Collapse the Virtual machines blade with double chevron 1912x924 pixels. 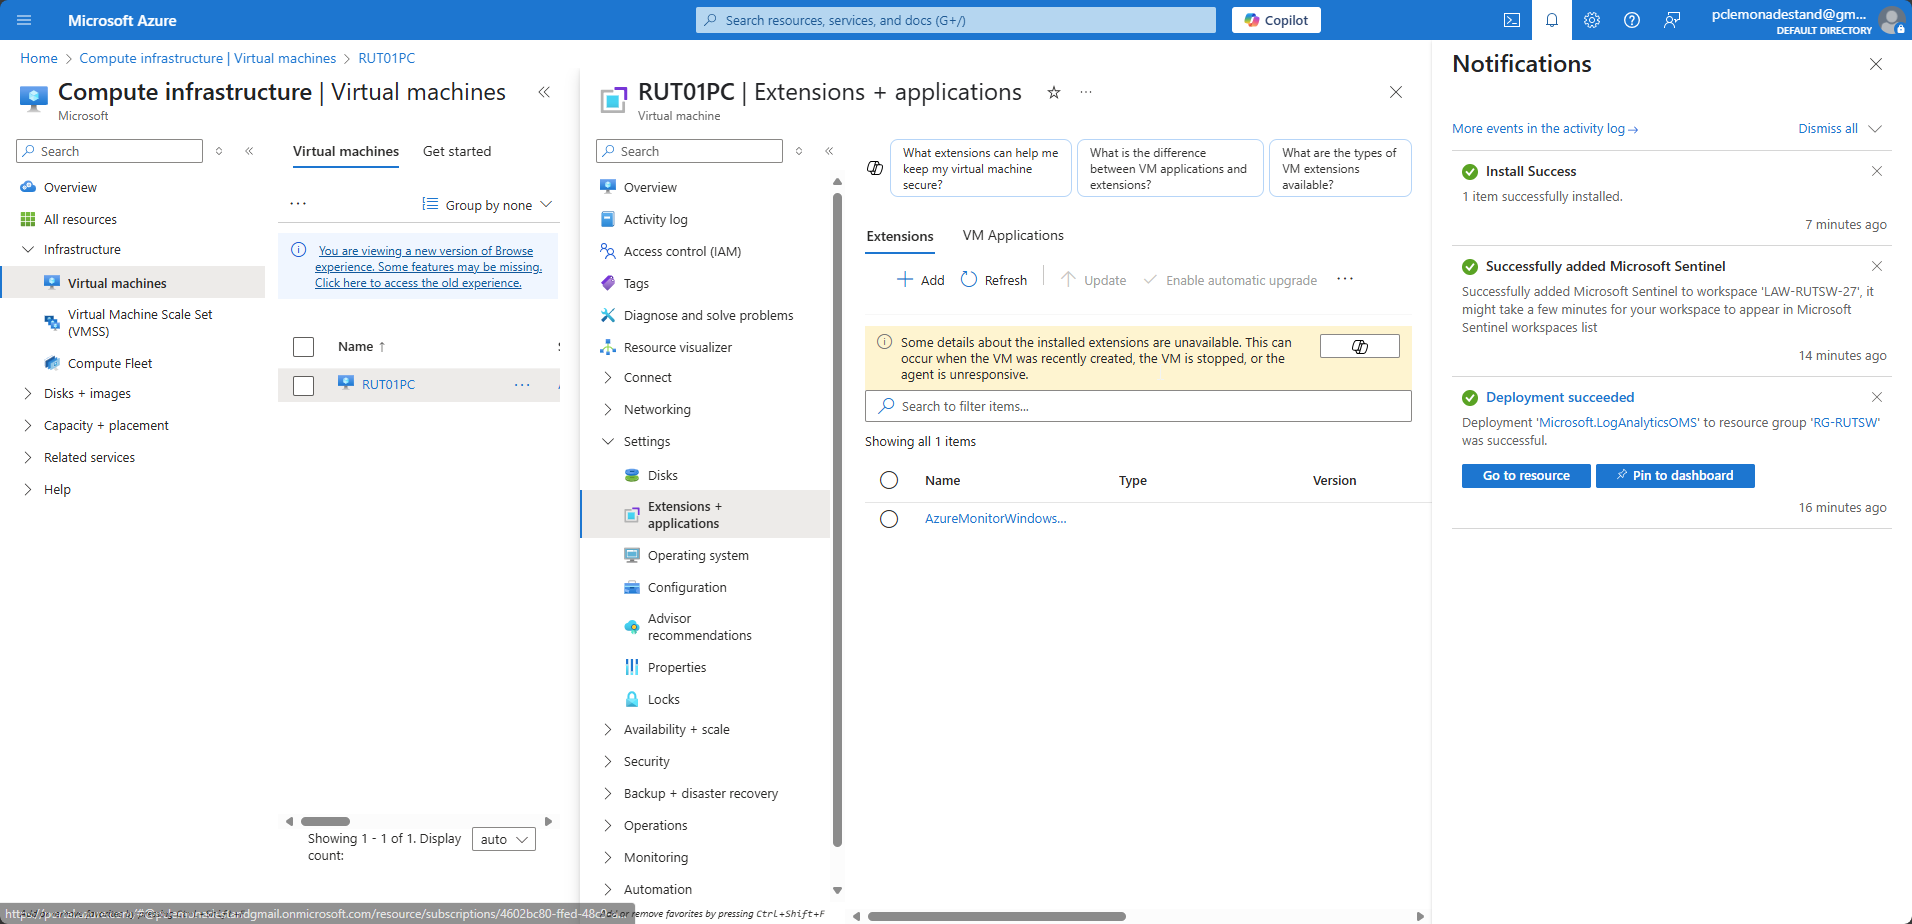(544, 92)
